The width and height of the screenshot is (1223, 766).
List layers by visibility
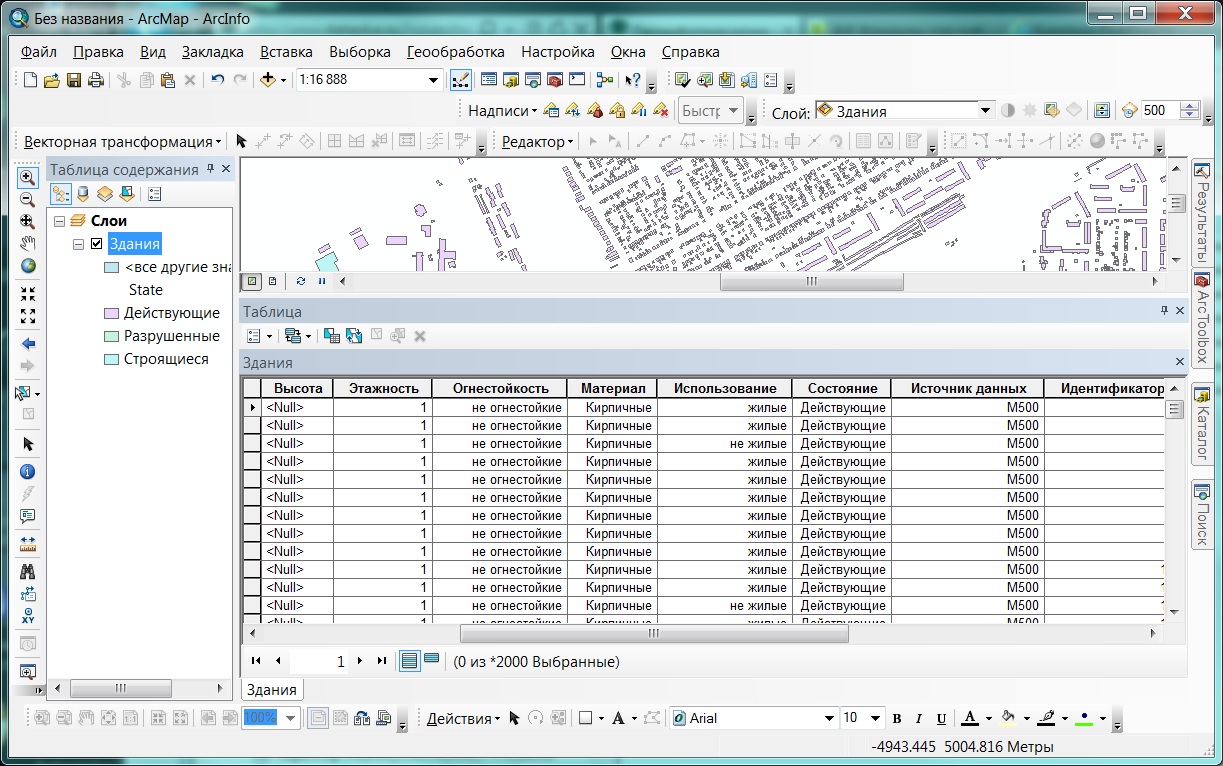104,194
